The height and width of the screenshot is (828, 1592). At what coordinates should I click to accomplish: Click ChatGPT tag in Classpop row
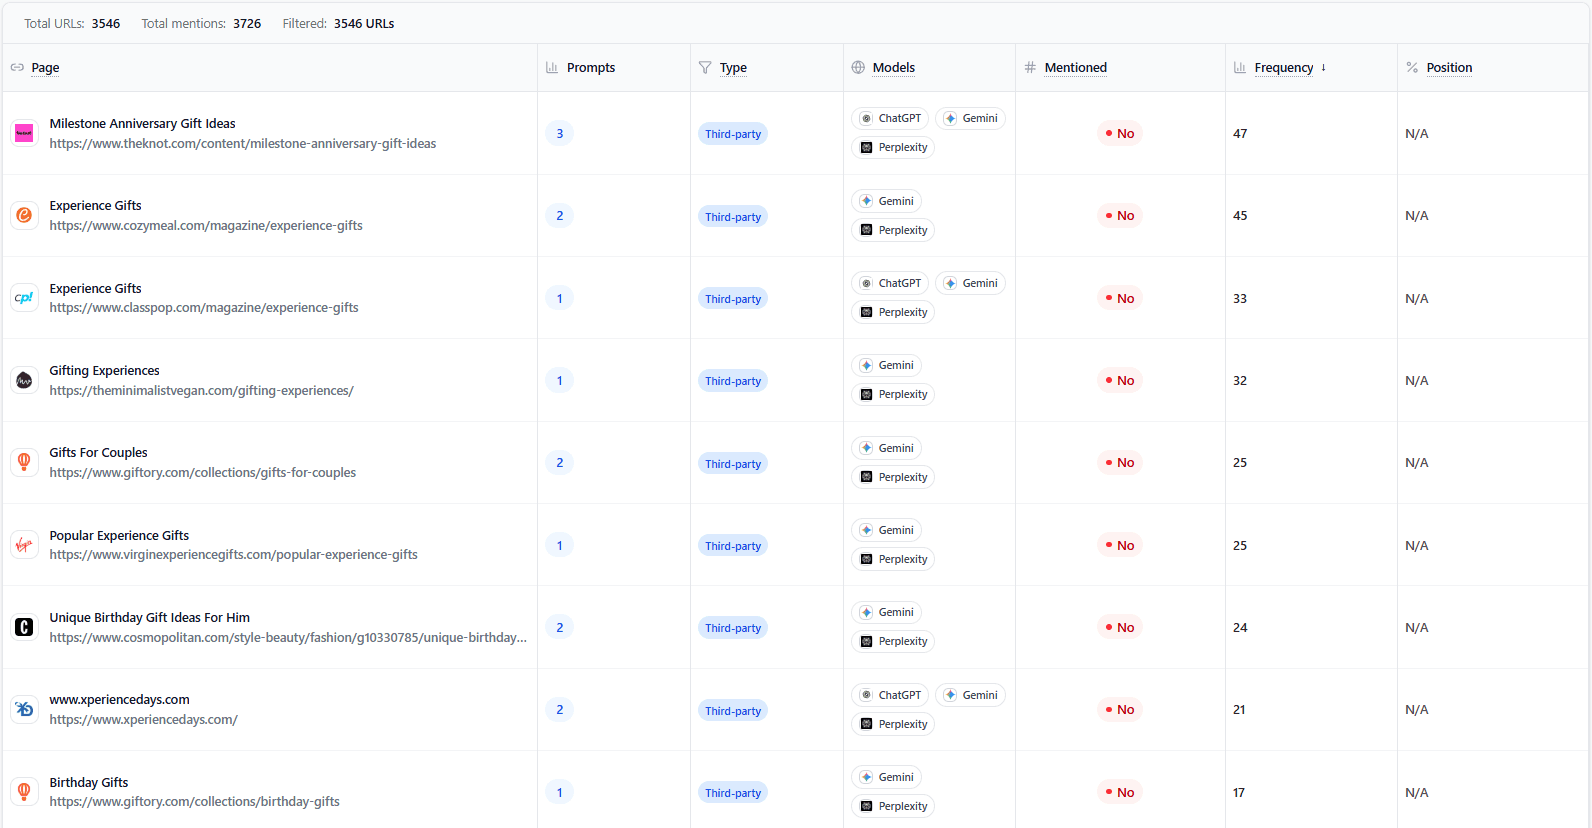(890, 283)
